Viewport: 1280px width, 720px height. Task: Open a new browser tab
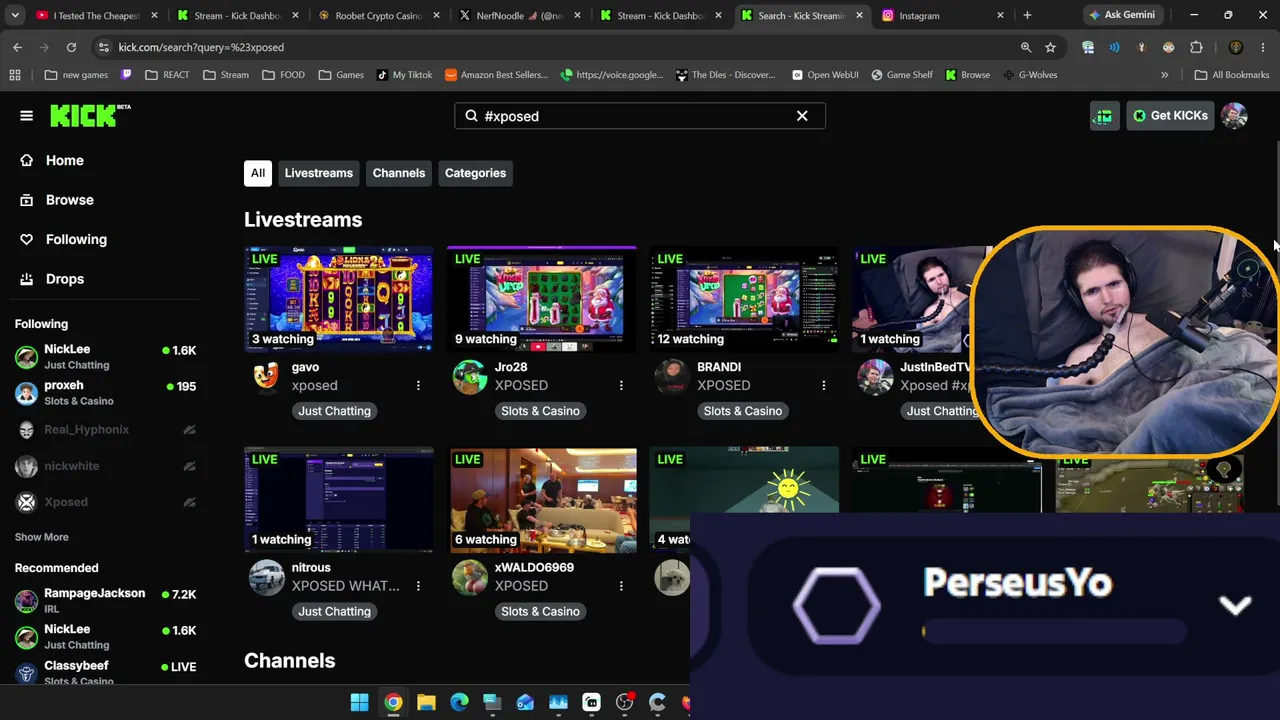click(1027, 15)
